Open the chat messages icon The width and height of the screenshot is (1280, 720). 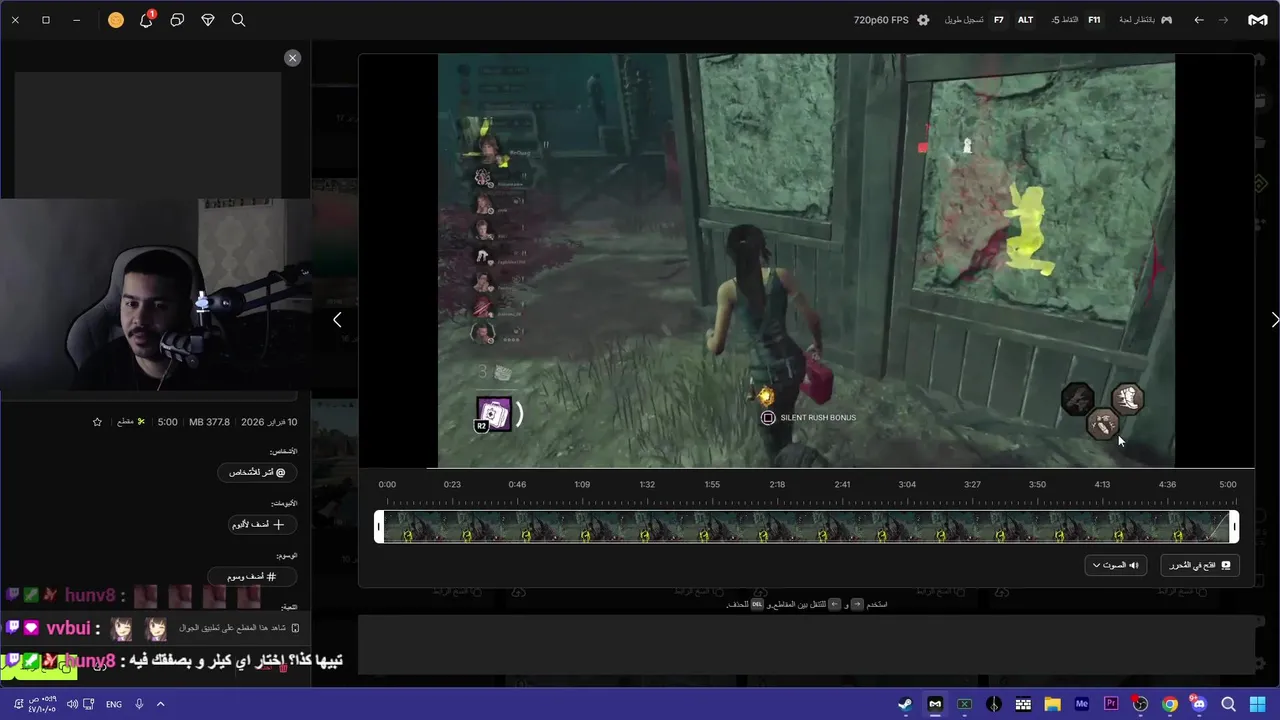click(x=177, y=20)
